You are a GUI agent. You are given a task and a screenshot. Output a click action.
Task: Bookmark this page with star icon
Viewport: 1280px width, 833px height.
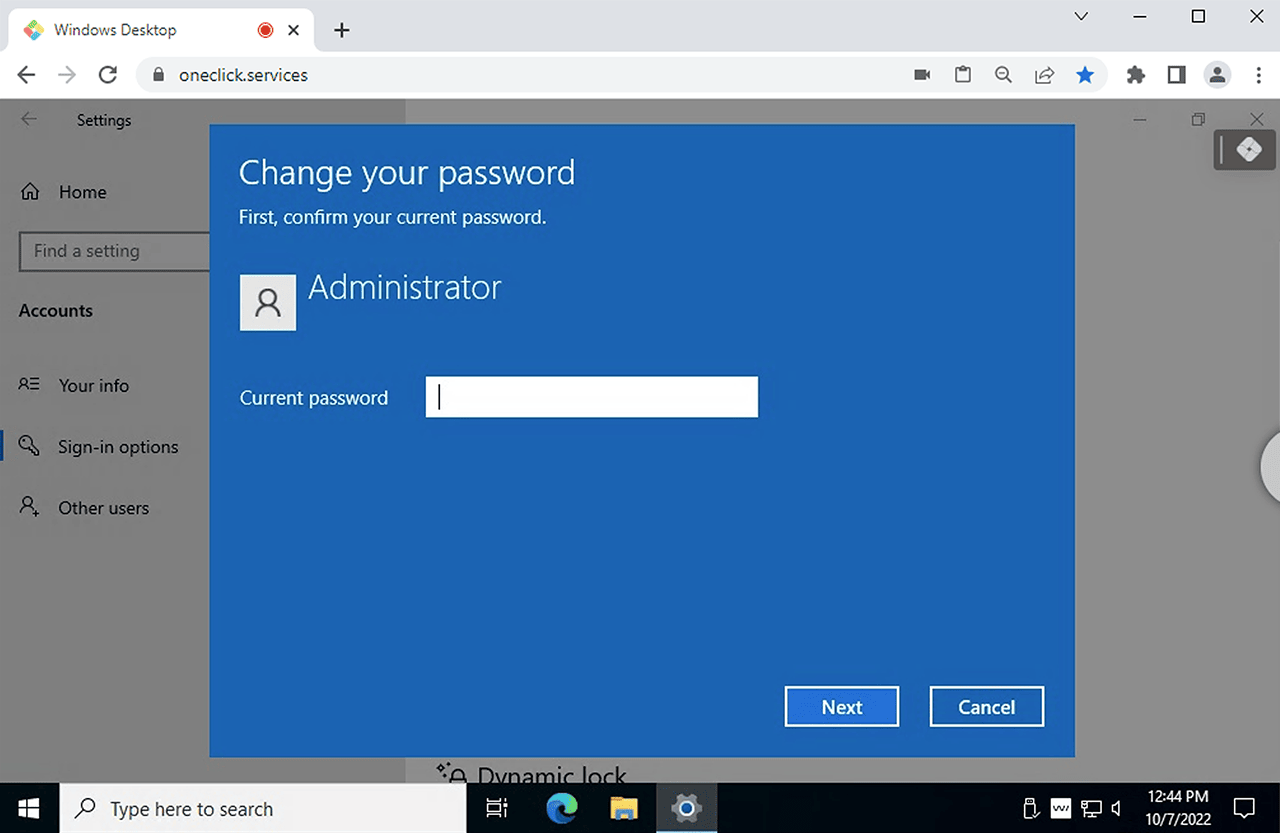(x=1085, y=75)
